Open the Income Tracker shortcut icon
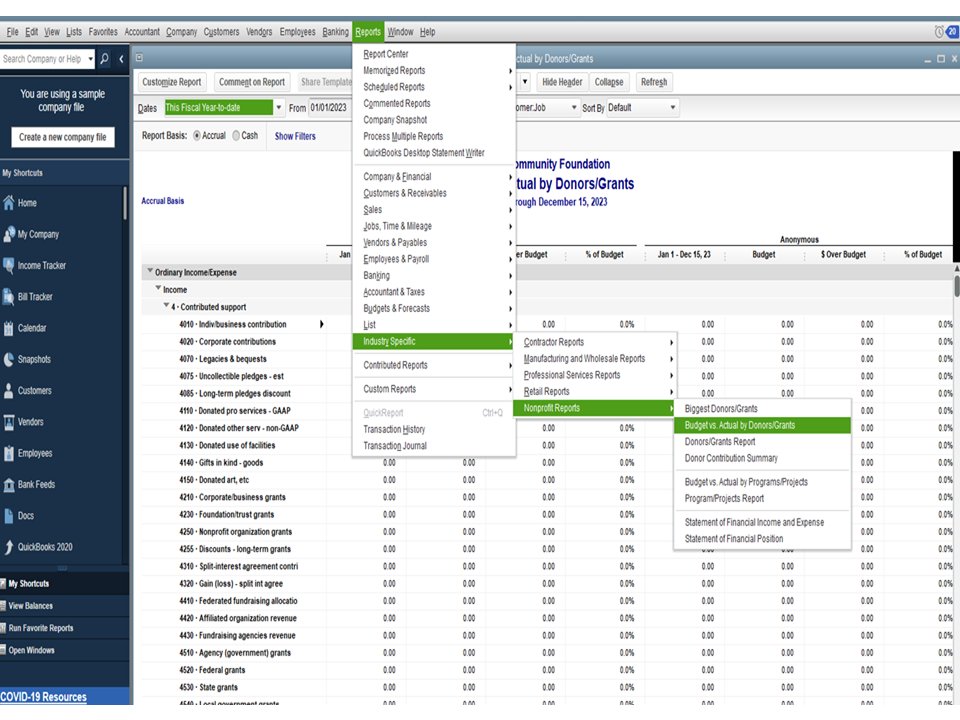This screenshot has height=720, width=960. [x=9, y=266]
